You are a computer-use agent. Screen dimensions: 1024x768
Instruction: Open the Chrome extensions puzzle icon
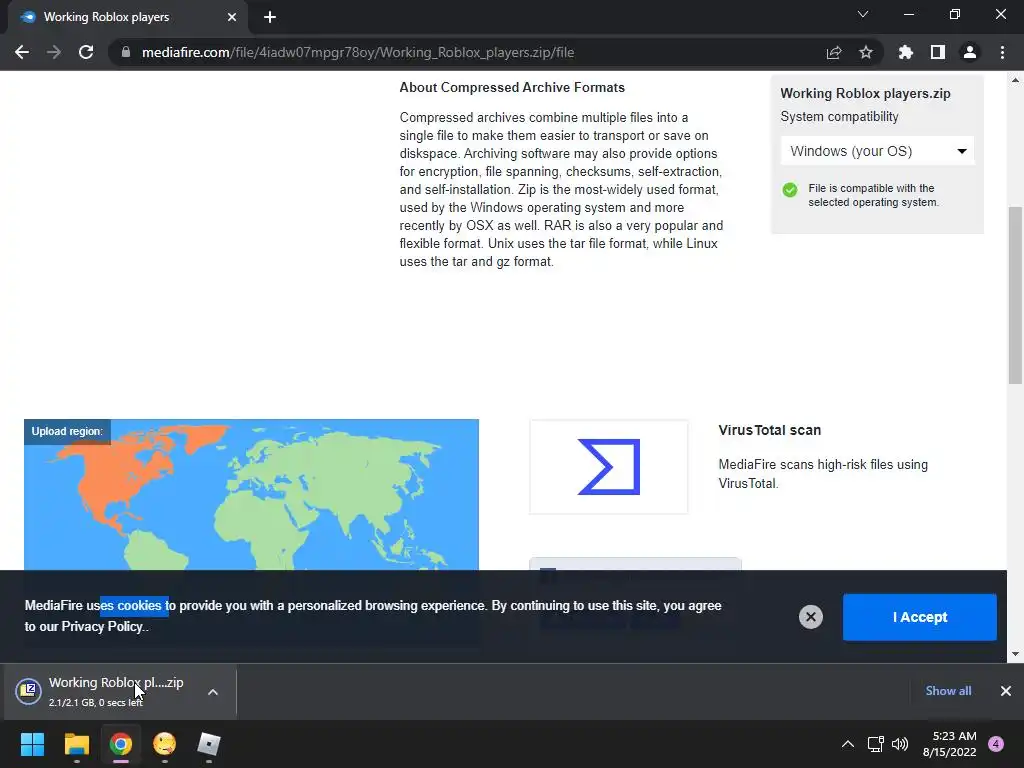(x=905, y=52)
